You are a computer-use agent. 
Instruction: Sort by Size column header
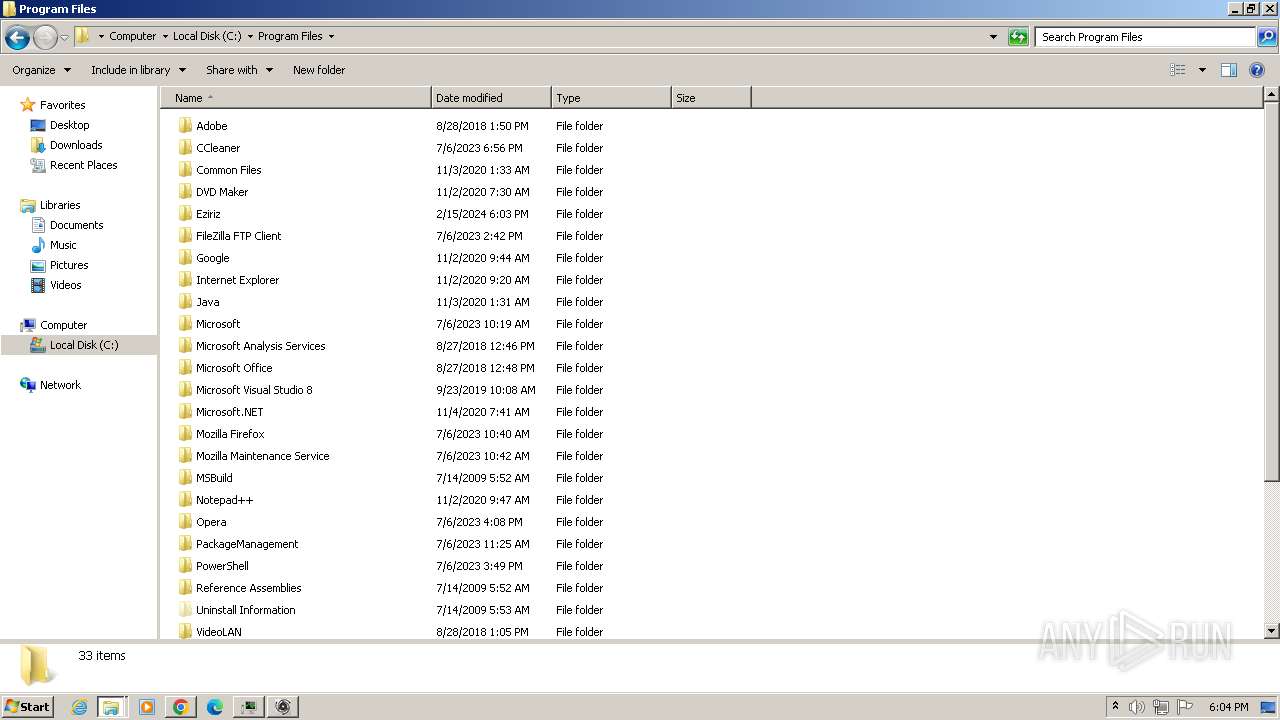click(x=711, y=98)
